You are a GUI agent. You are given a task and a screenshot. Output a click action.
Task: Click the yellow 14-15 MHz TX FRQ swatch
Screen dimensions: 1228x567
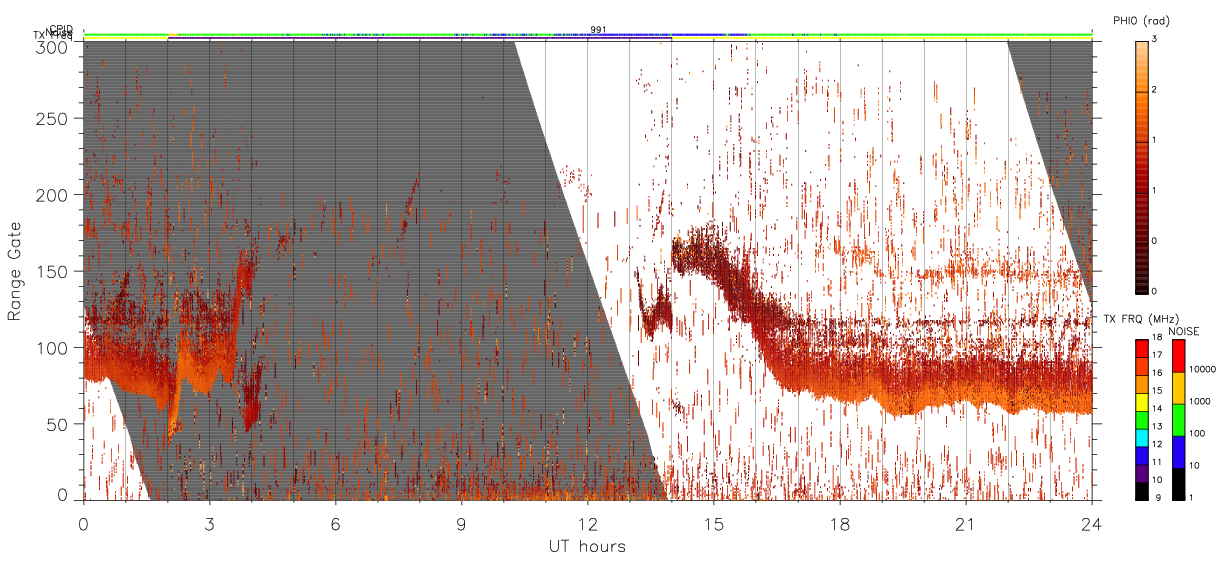tap(1141, 402)
